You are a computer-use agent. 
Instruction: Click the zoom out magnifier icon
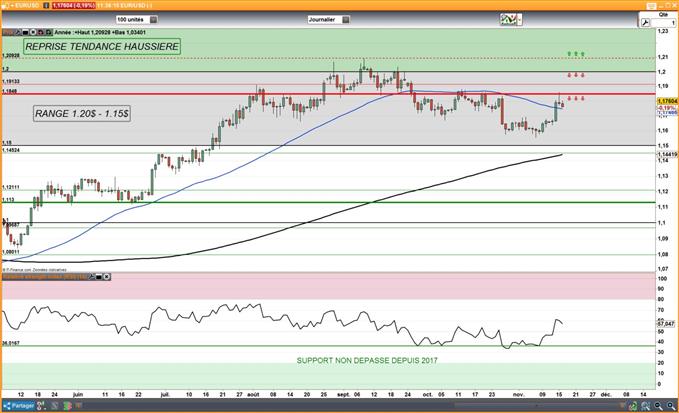pos(658,406)
